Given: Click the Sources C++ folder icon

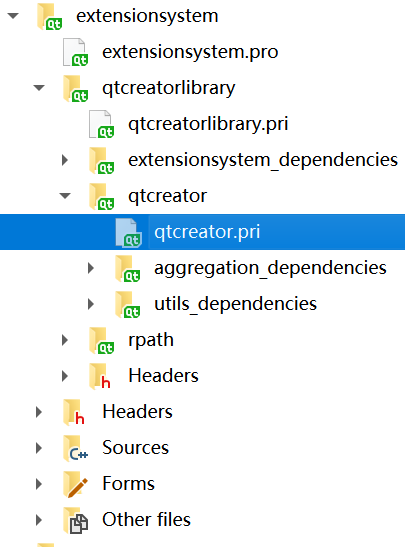Looking at the screenshot, I should [x=75, y=448].
